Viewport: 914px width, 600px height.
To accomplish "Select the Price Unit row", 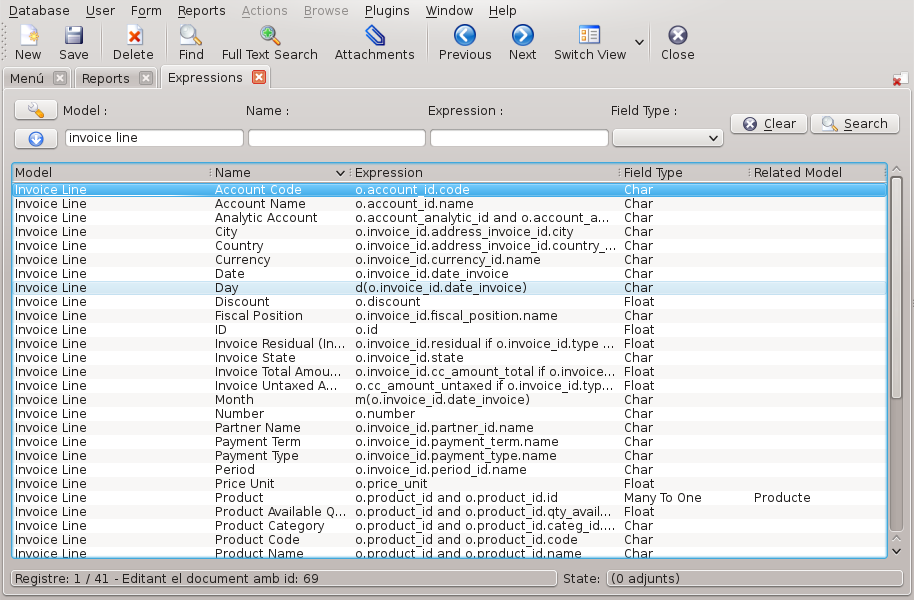I will point(449,483).
